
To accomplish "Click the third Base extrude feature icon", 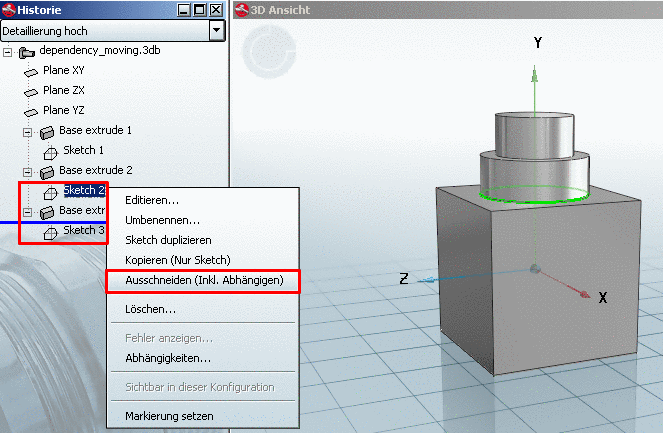I will coord(47,212).
